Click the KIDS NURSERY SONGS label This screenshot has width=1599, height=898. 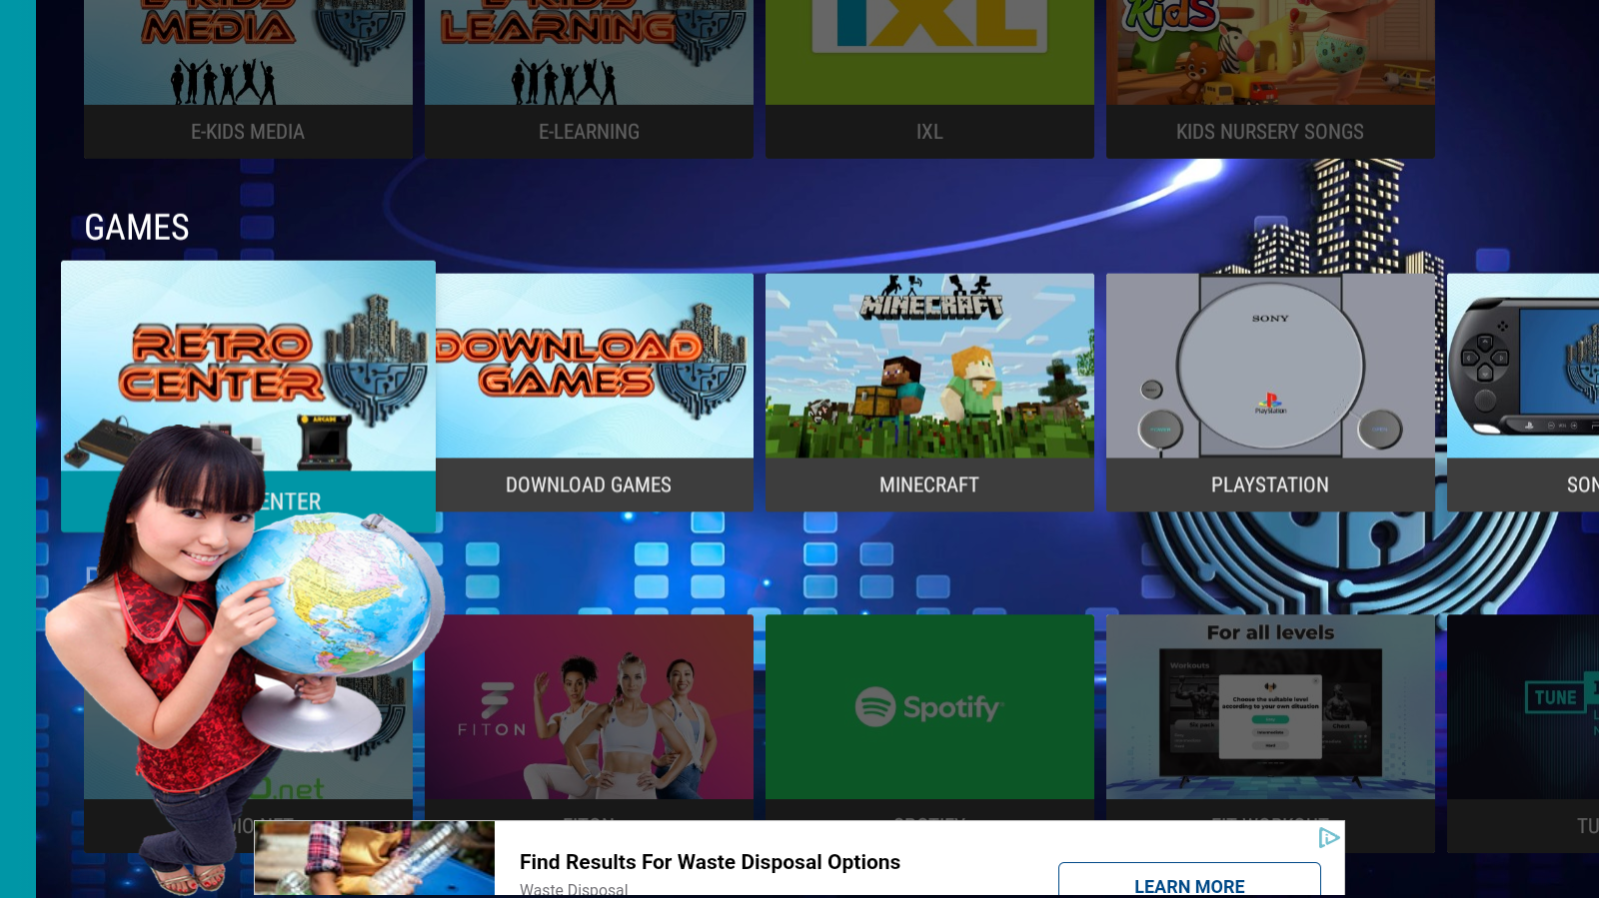[1270, 132]
